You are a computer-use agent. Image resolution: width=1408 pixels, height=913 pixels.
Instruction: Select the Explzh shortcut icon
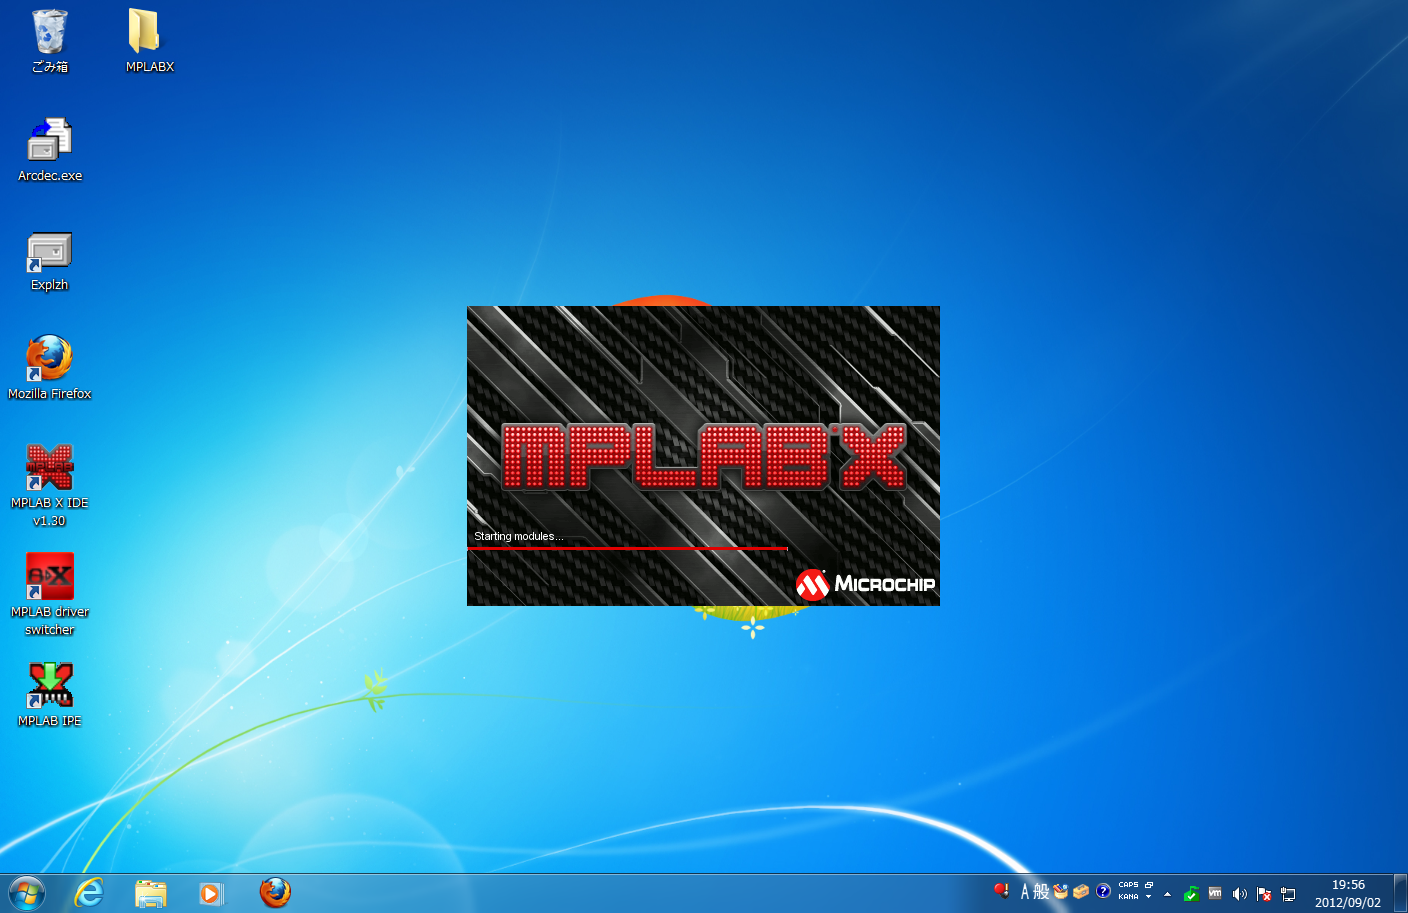[49, 260]
